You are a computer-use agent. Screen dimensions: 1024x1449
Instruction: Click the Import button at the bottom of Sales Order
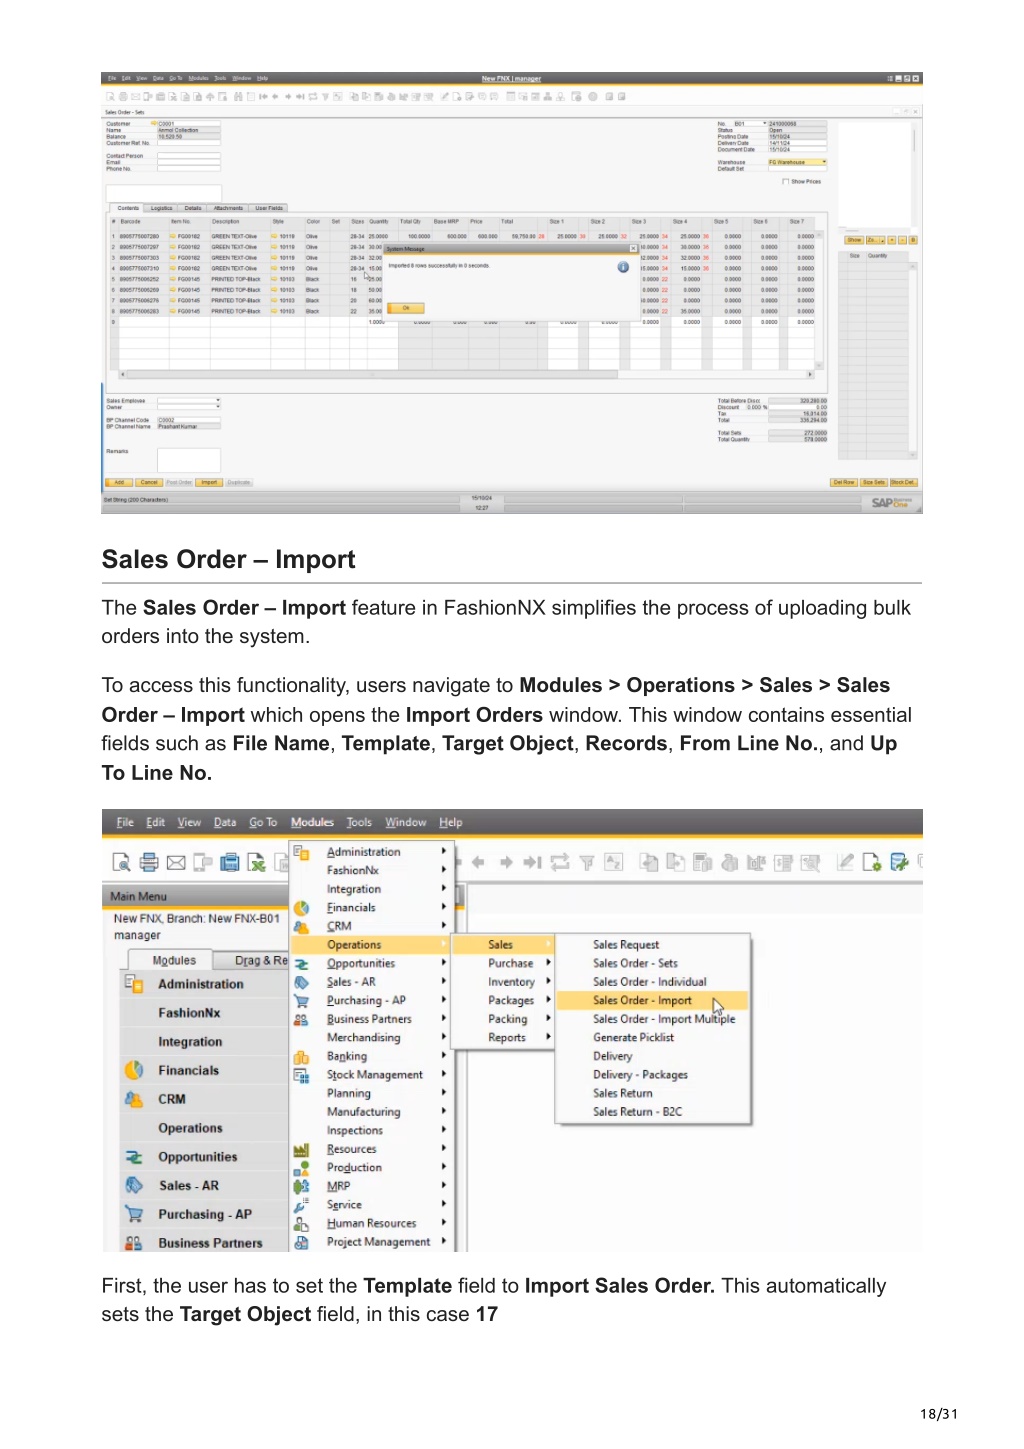click(209, 482)
